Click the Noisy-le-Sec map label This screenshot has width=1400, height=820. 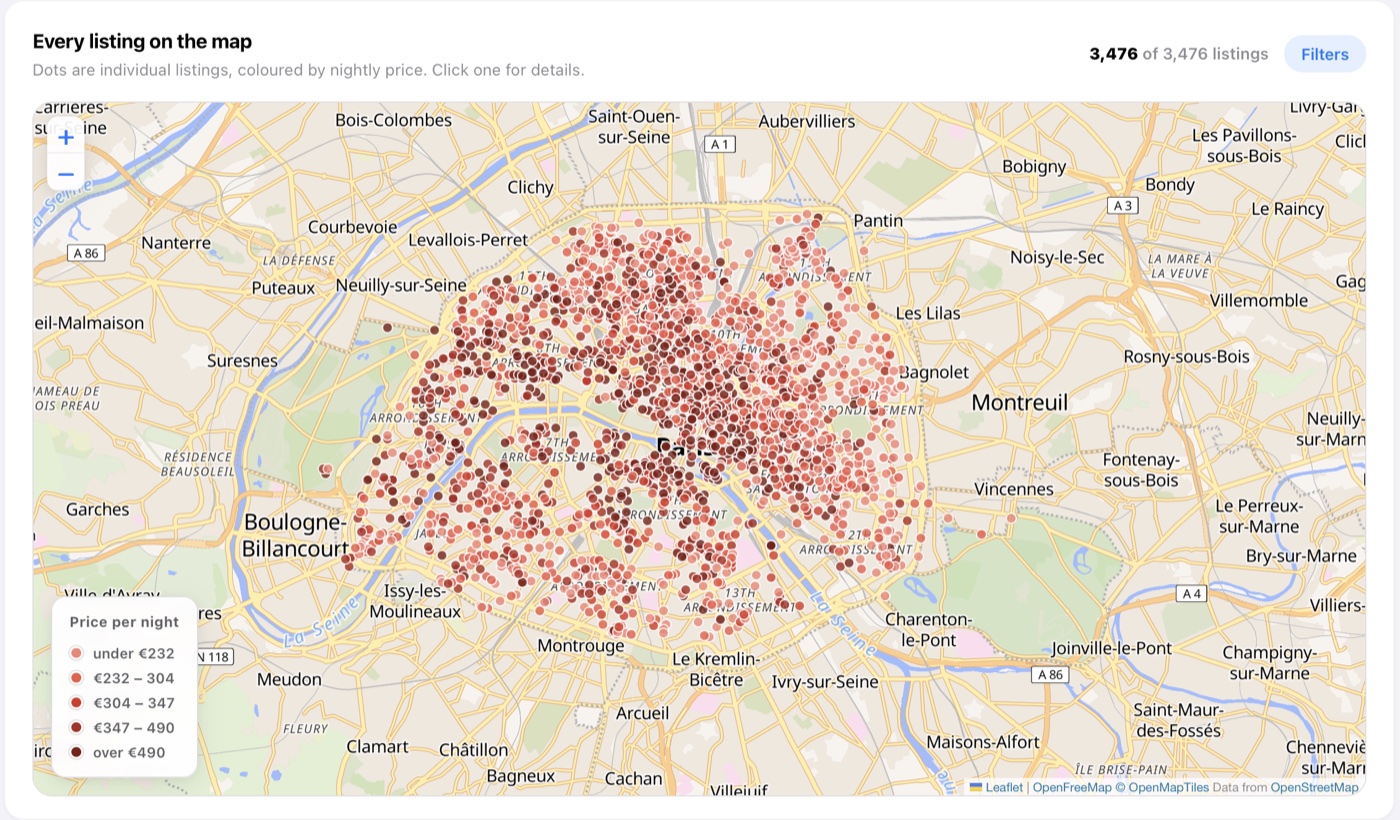point(1057,257)
